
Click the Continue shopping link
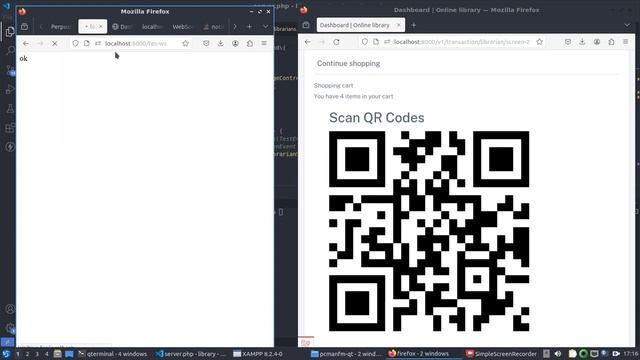(348, 63)
